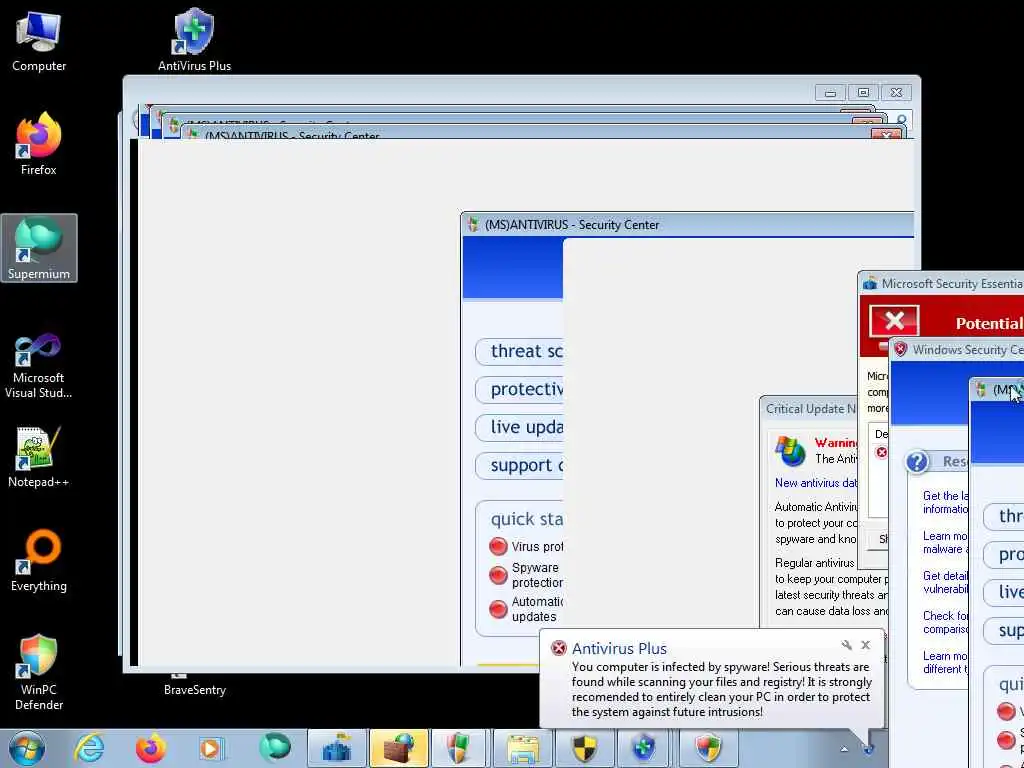Select the Supermium desktop shortcut
This screenshot has width=1024, height=768.
click(x=39, y=248)
